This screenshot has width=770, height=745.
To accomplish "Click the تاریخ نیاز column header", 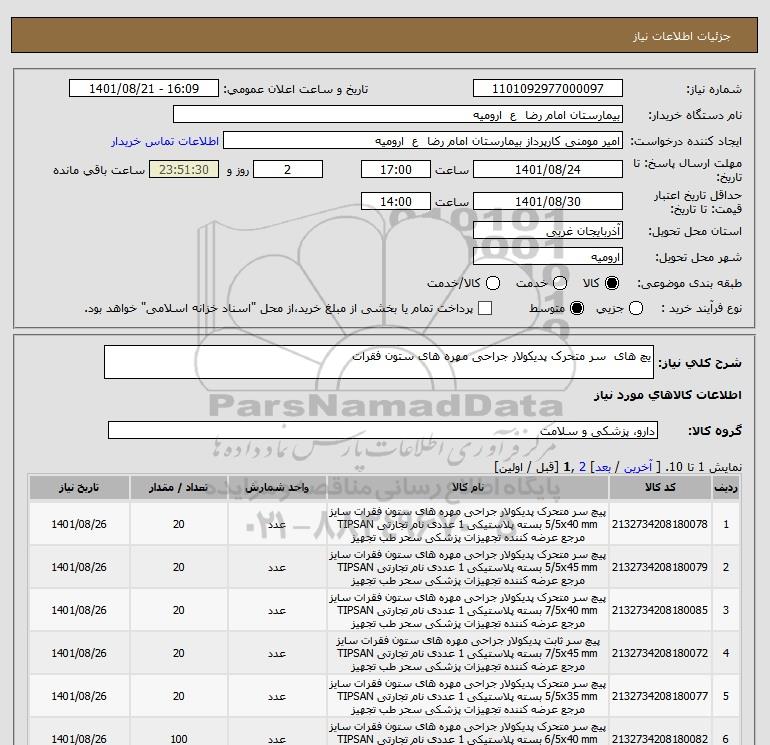I will pos(79,487).
